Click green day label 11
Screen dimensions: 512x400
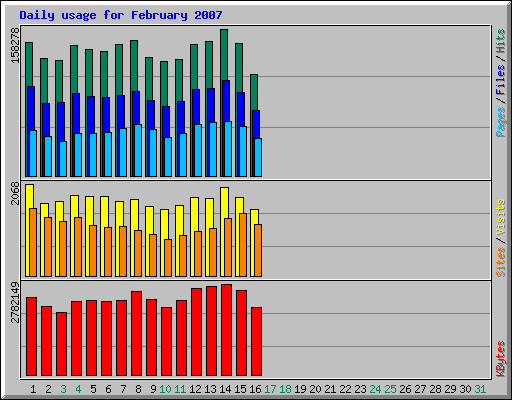point(180,389)
